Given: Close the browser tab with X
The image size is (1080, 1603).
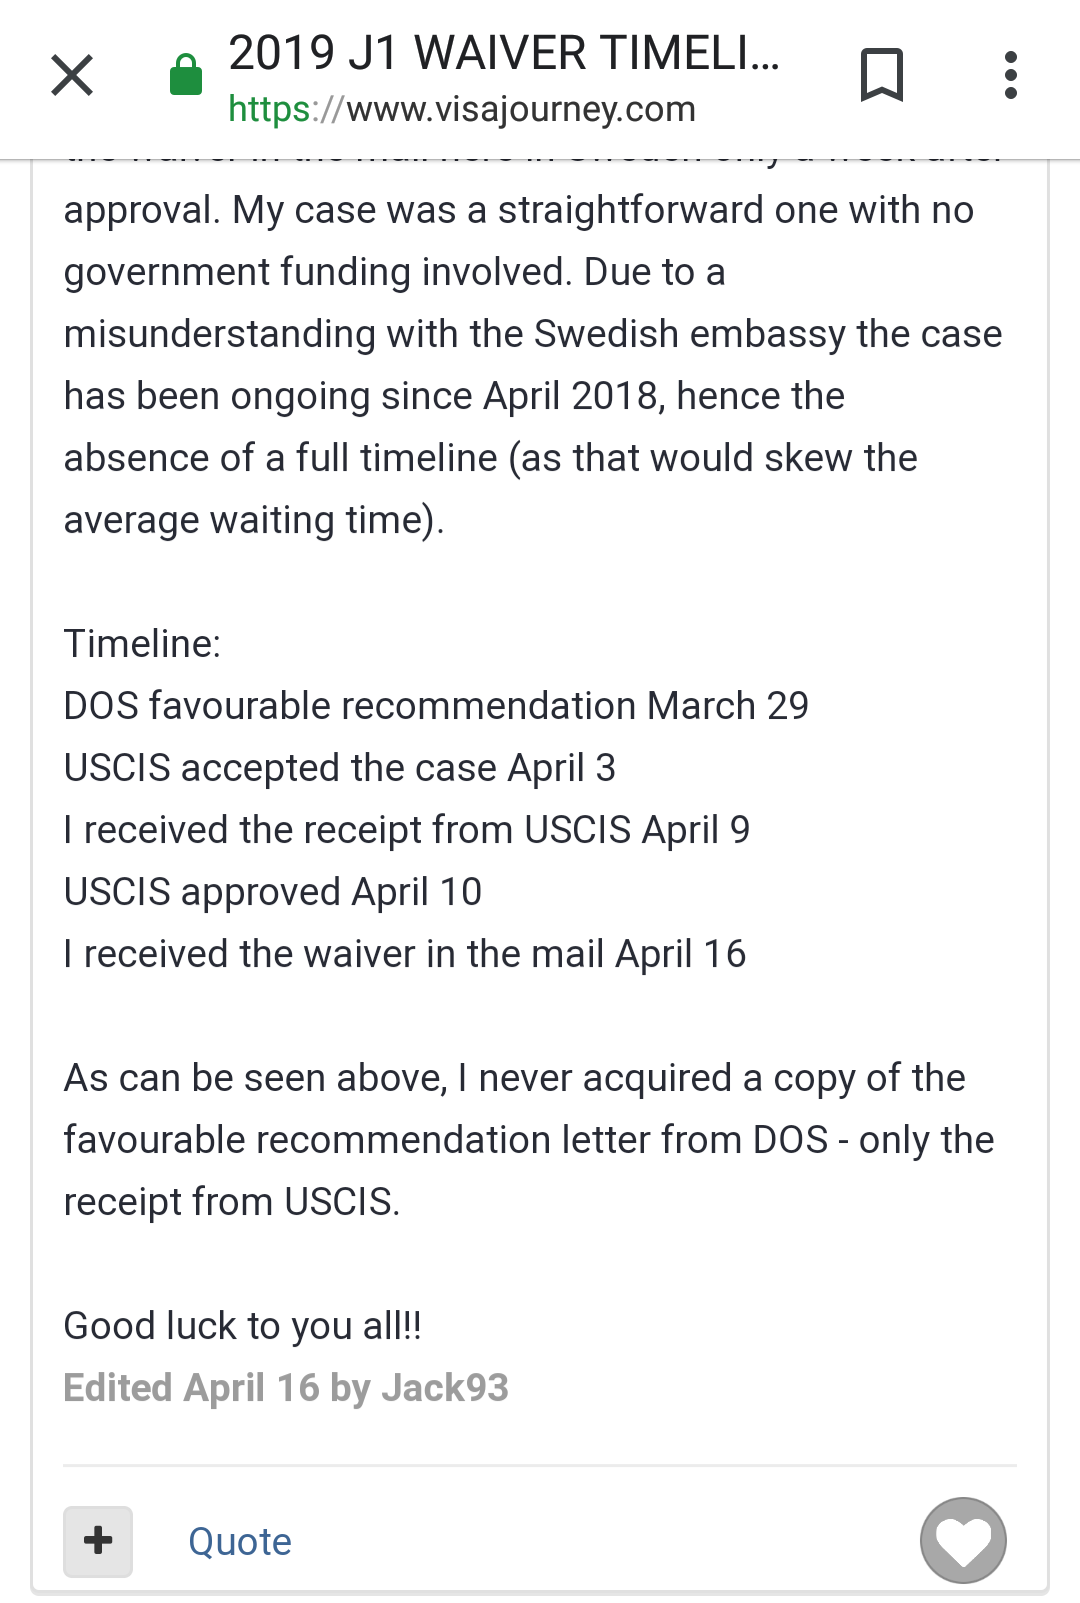Looking at the screenshot, I should point(72,75).
